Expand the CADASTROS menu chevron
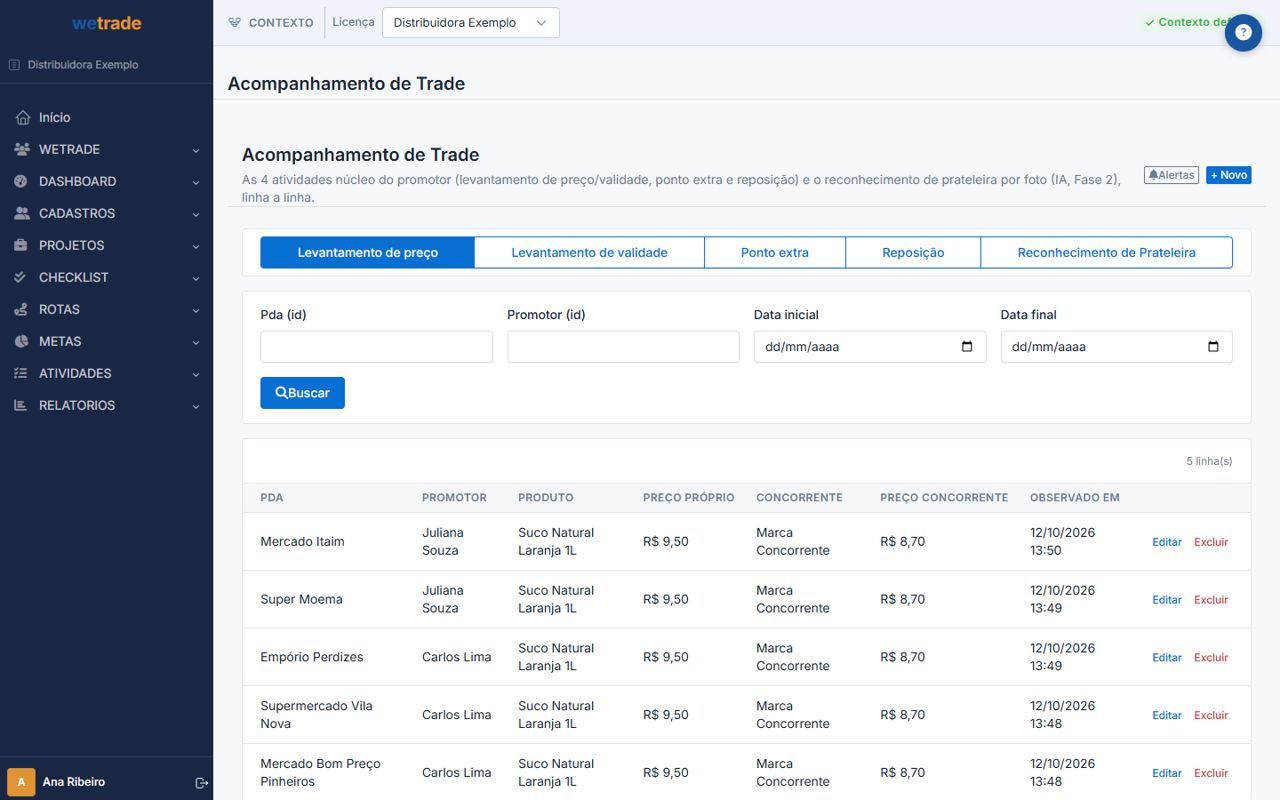This screenshot has height=800, width=1280. pyautogui.click(x=196, y=214)
